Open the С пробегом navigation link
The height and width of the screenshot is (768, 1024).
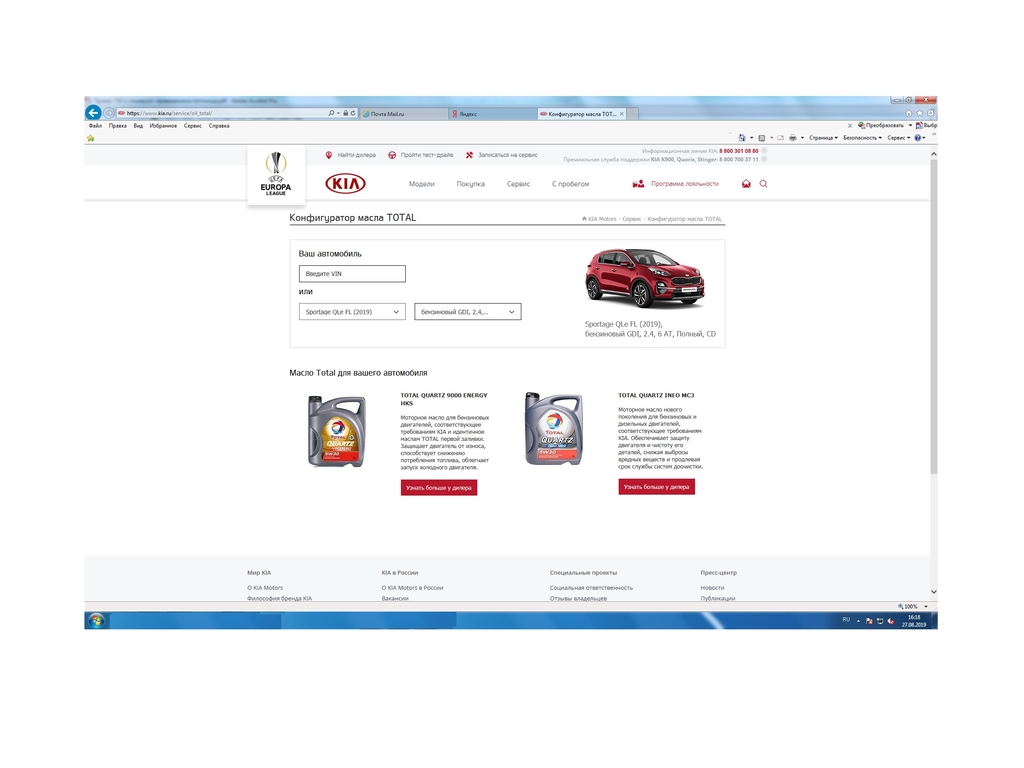pos(570,184)
